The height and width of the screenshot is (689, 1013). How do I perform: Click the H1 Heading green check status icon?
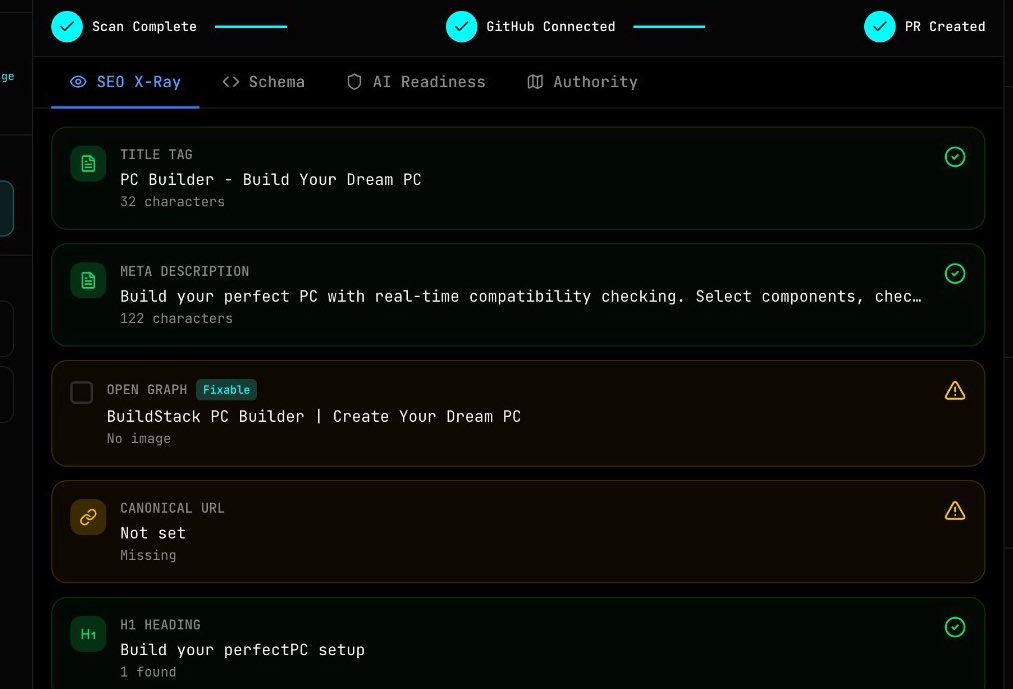pyautogui.click(x=955, y=628)
